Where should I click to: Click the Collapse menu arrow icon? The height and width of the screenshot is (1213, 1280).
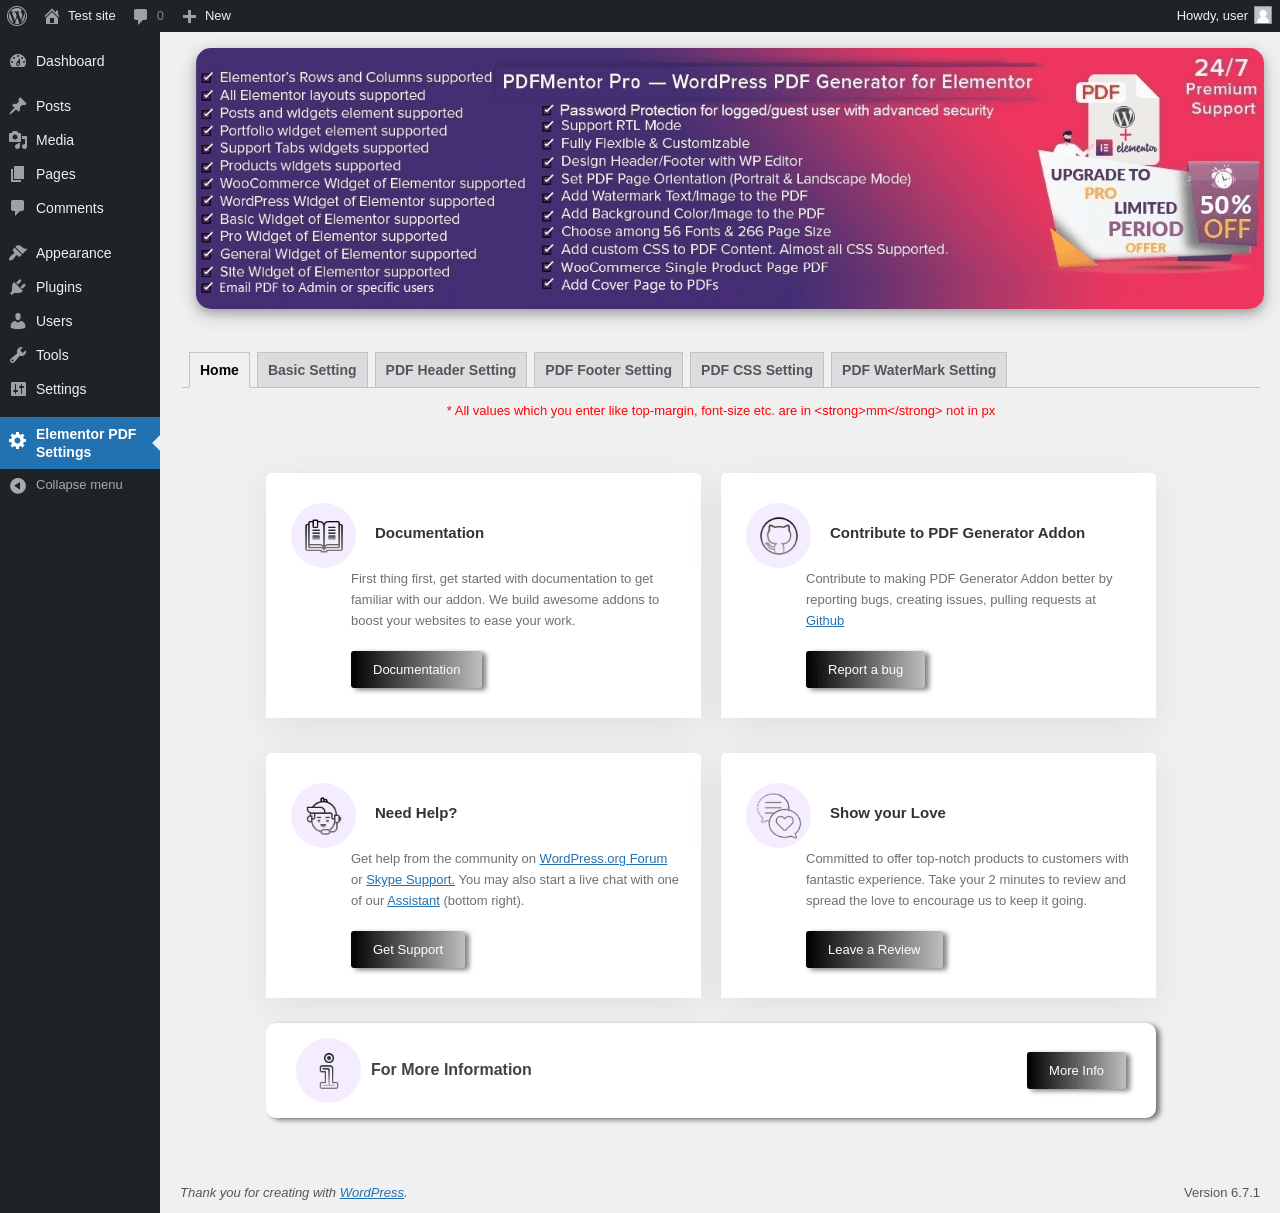tap(18, 485)
